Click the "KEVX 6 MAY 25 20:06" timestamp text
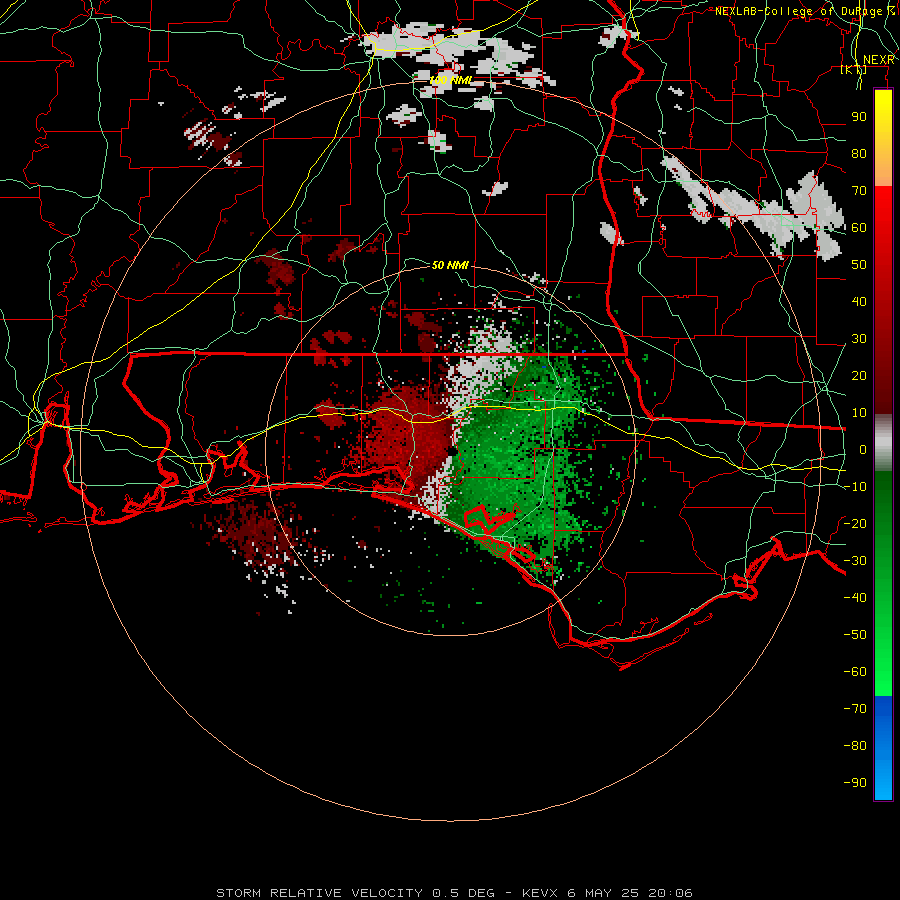900x900 pixels. tap(607, 893)
